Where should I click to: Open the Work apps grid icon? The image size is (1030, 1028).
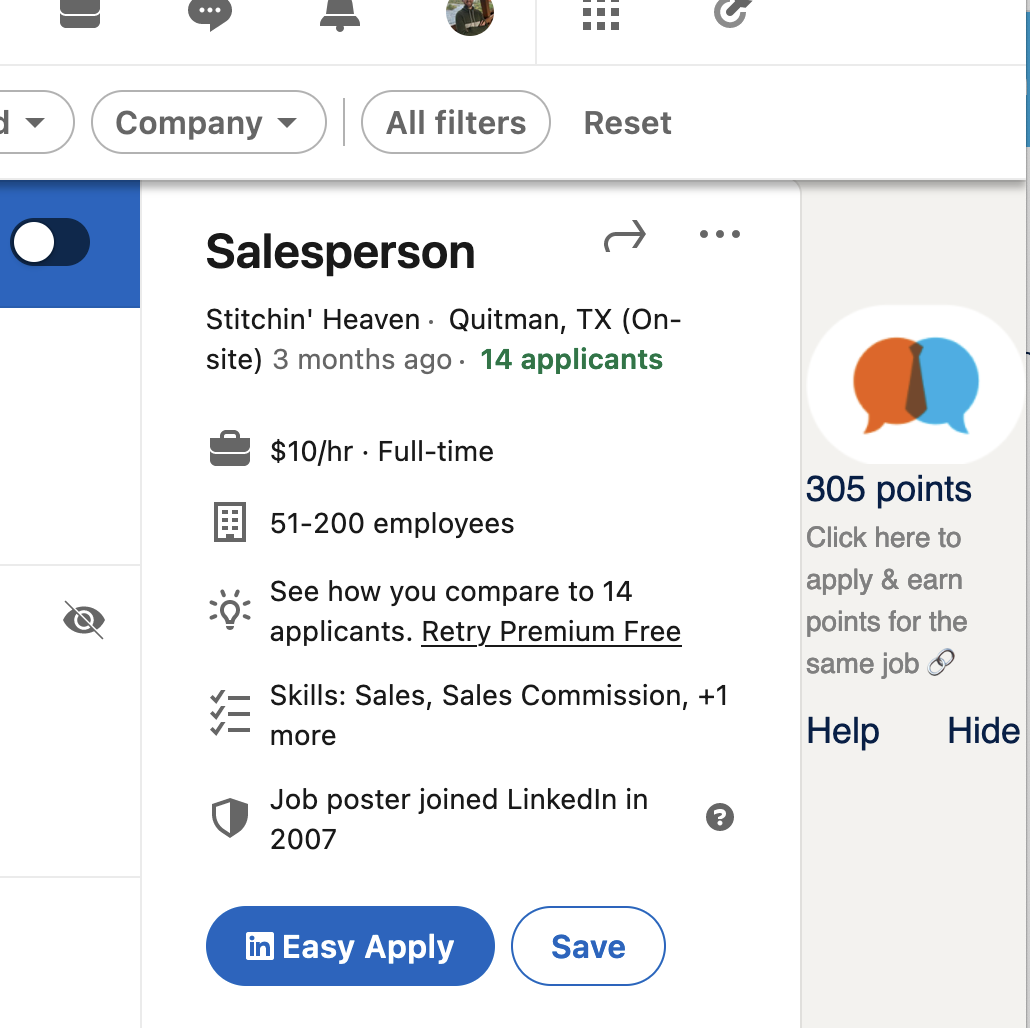pyautogui.click(x=601, y=14)
